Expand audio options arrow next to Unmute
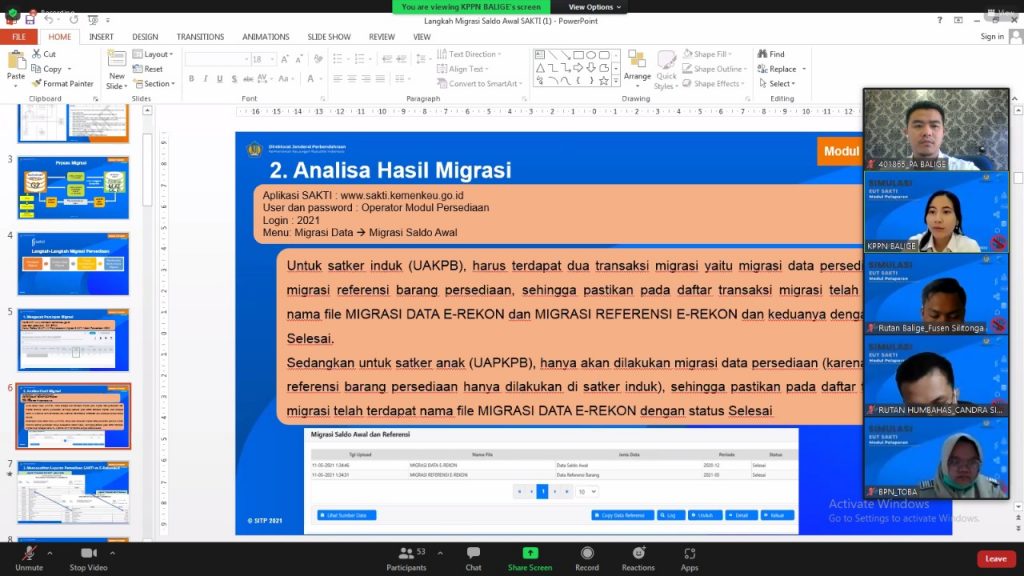 coord(51,552)
